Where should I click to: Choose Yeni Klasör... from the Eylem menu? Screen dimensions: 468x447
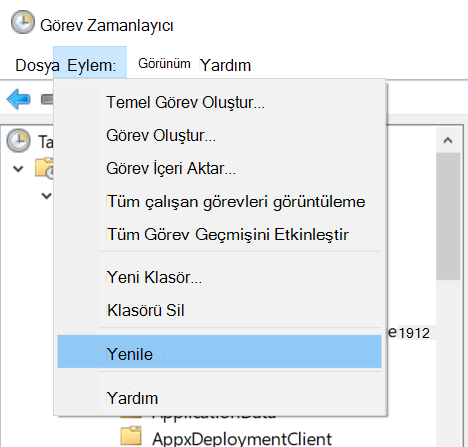(219, 277)
